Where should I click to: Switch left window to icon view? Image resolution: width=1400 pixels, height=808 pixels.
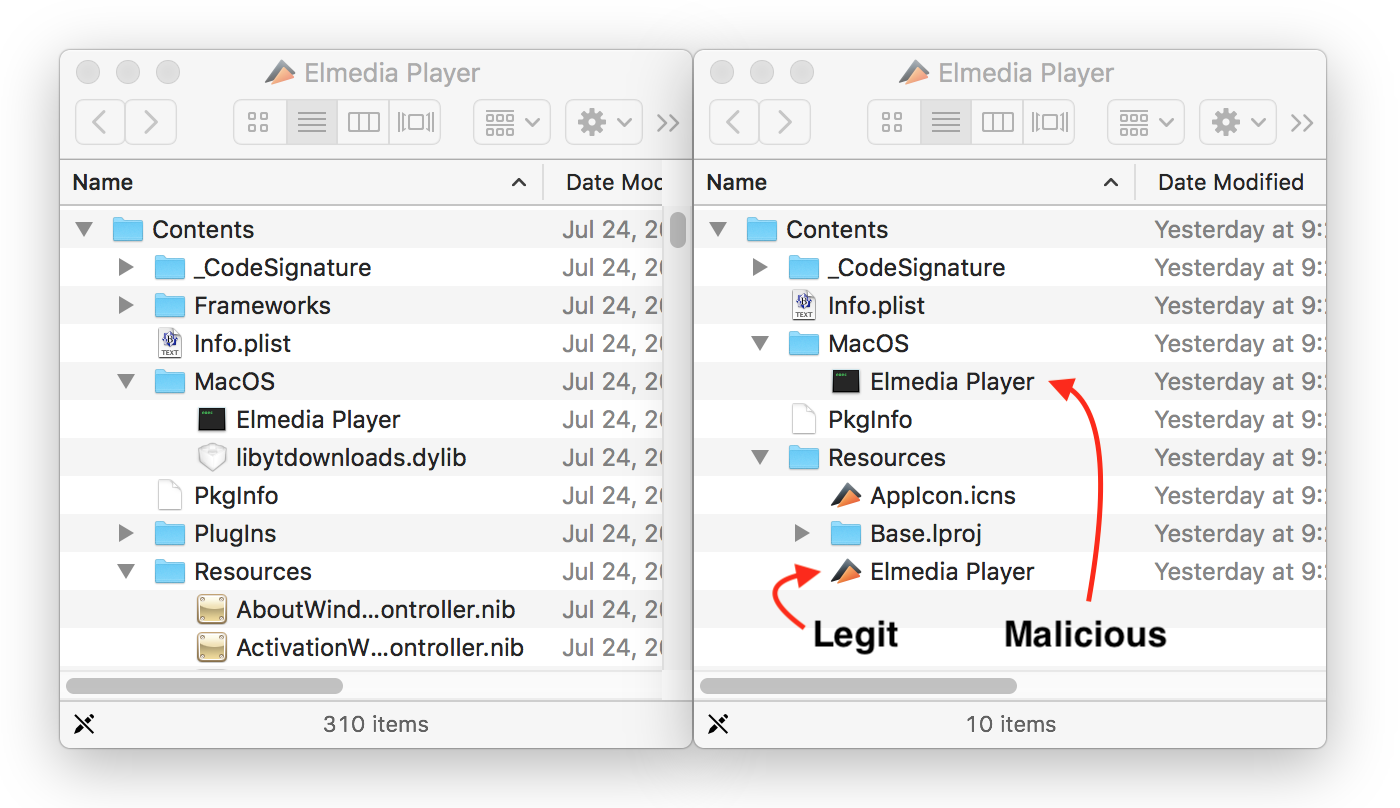pyautogui.click(x=259, y=122)
